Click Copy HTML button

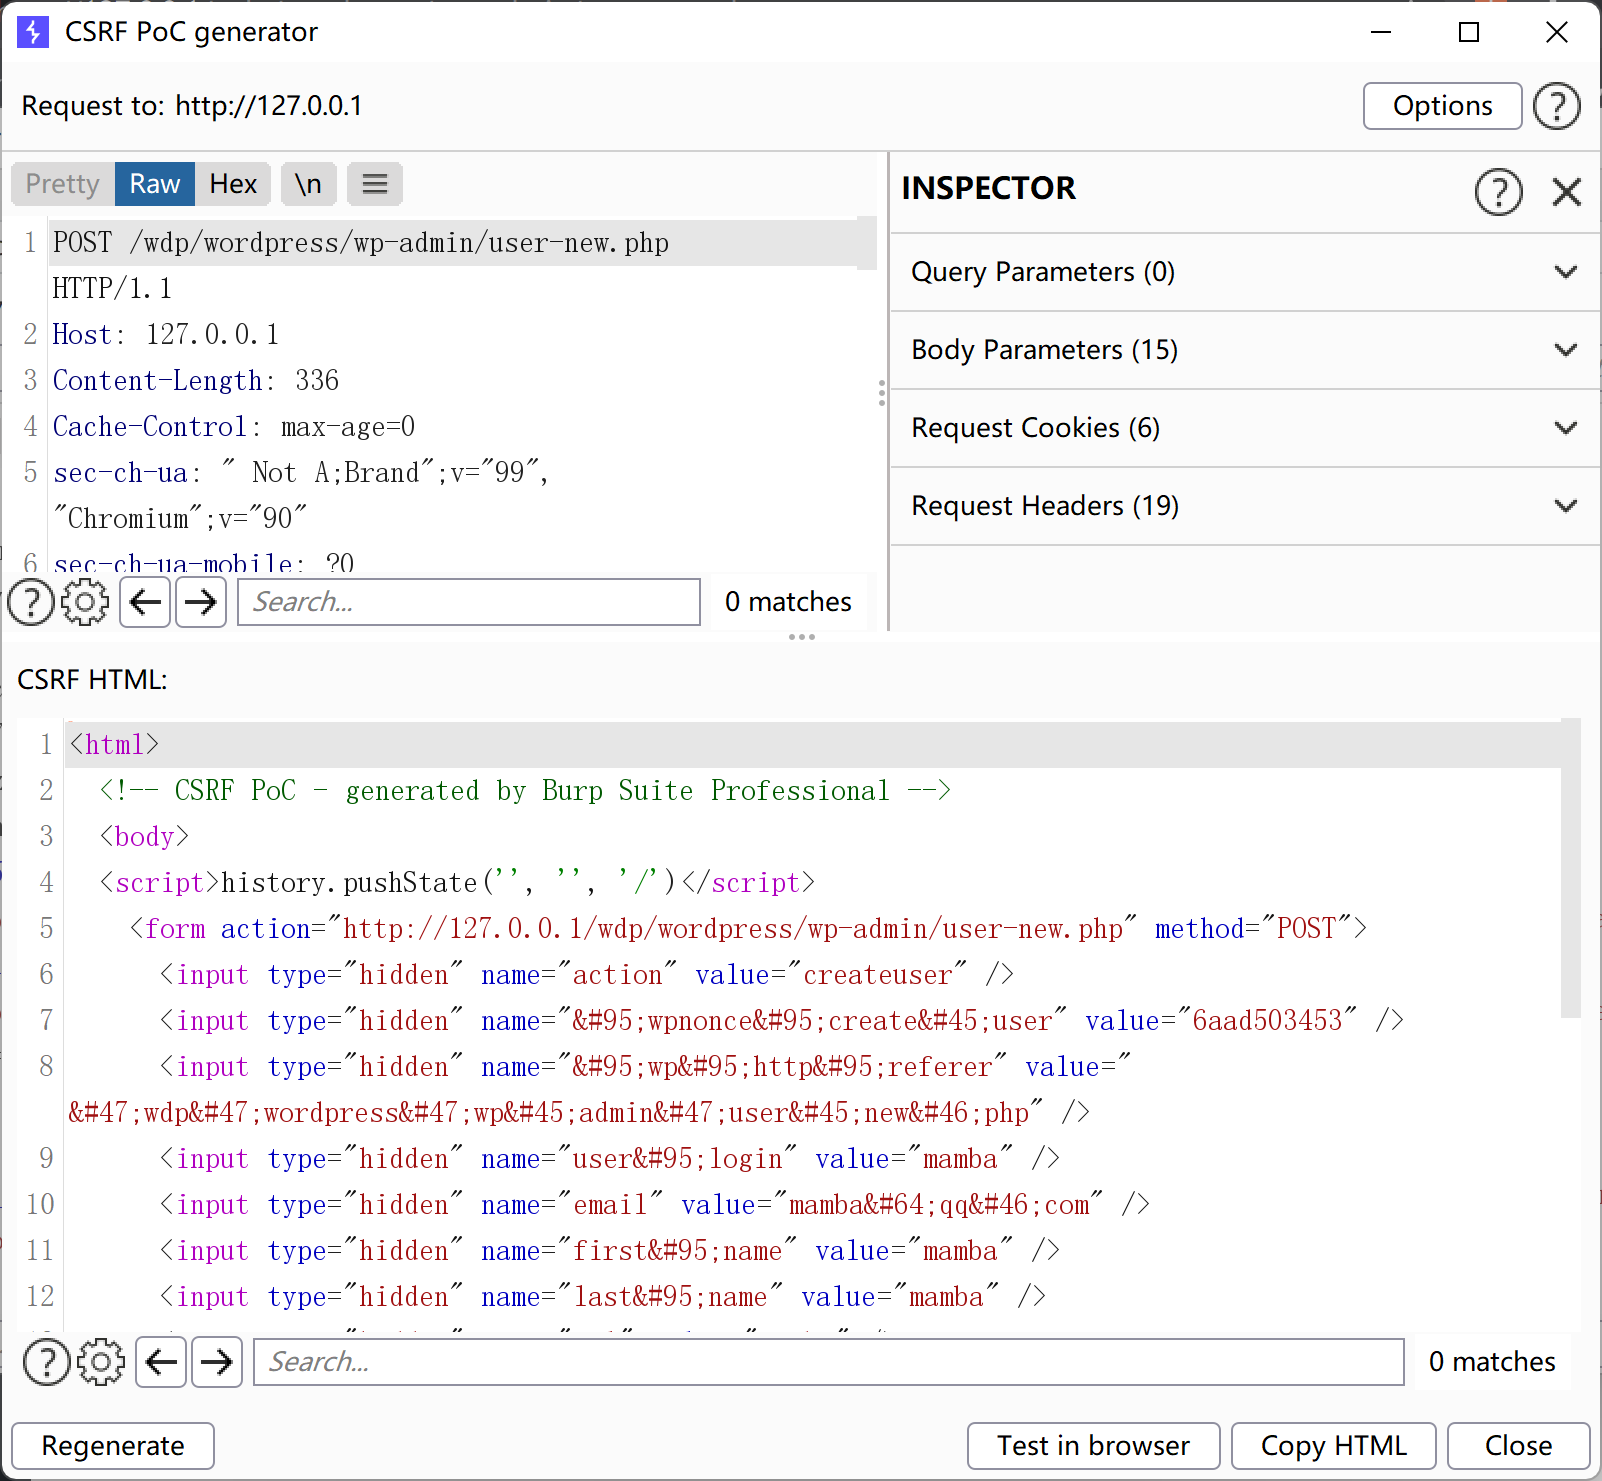click(1333, 1446)
